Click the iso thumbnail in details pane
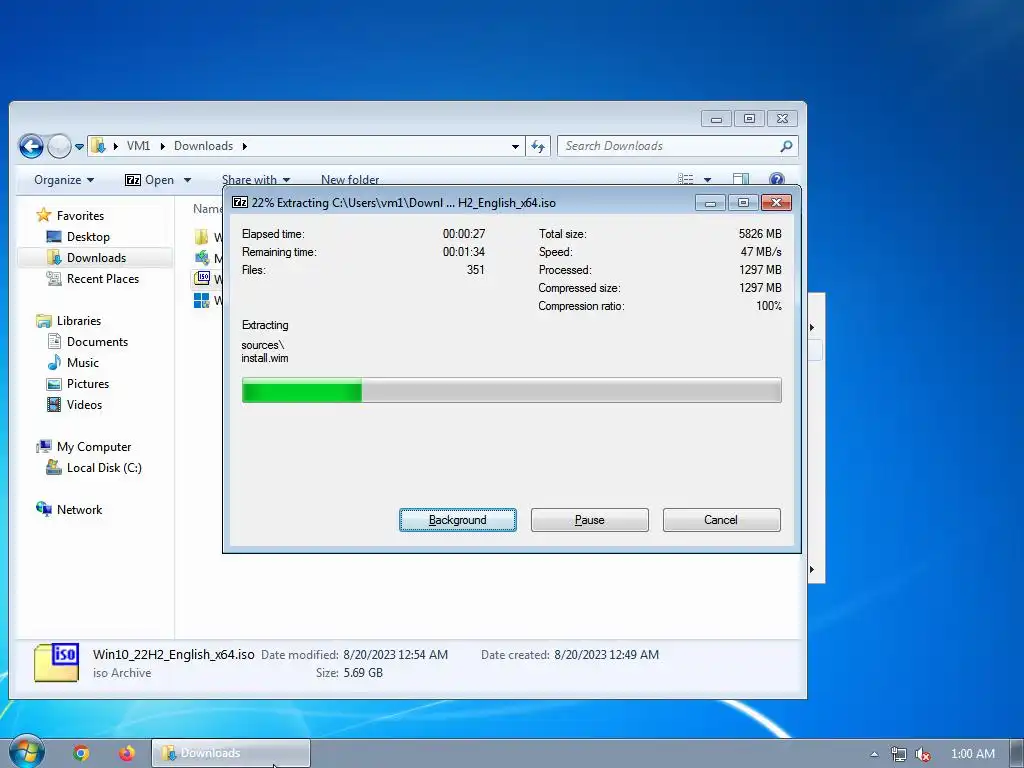 (56, 662)
